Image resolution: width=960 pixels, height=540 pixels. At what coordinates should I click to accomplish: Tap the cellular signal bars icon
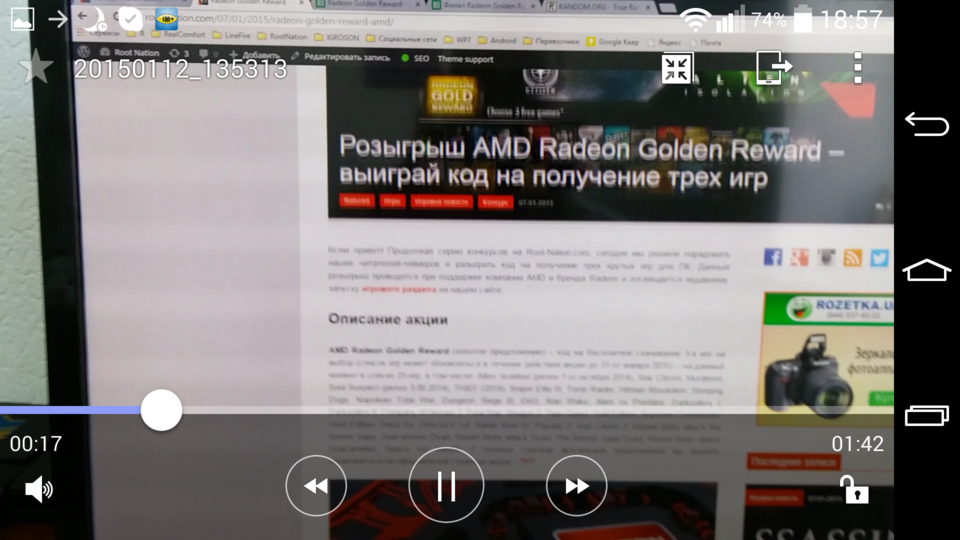click(x=730, y=20)
